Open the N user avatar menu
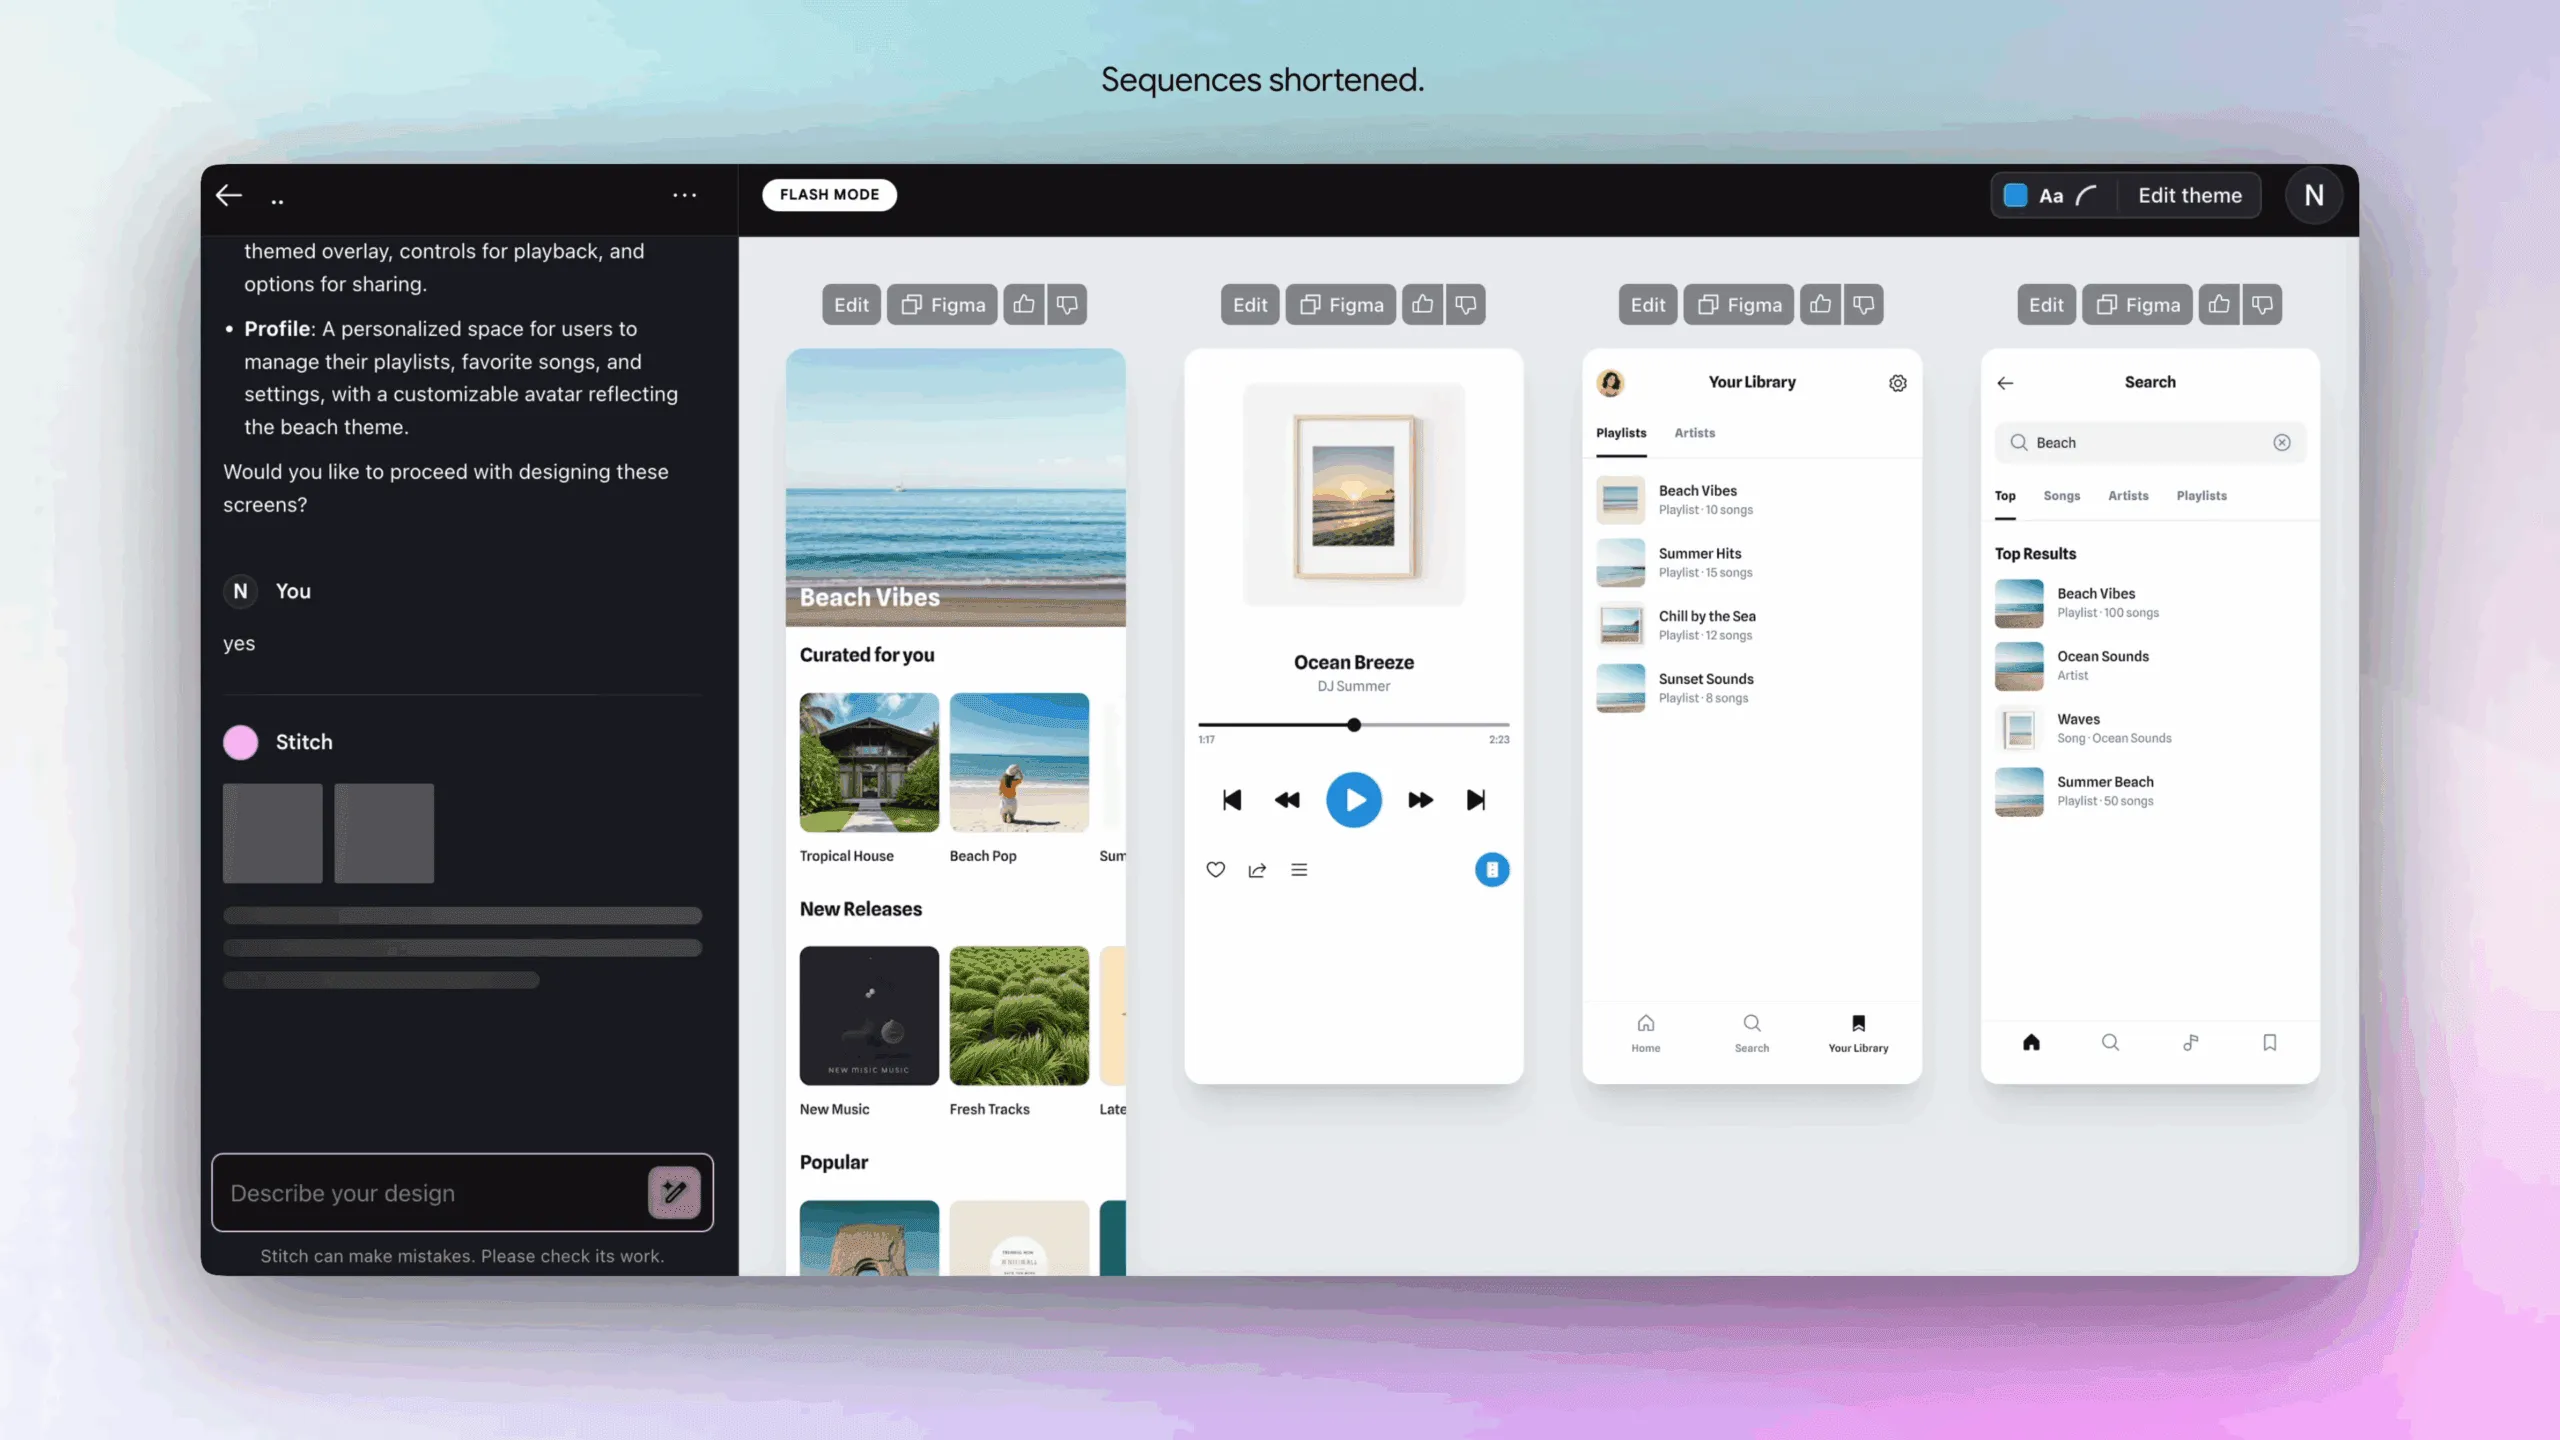 click(x=2313, y=195)
